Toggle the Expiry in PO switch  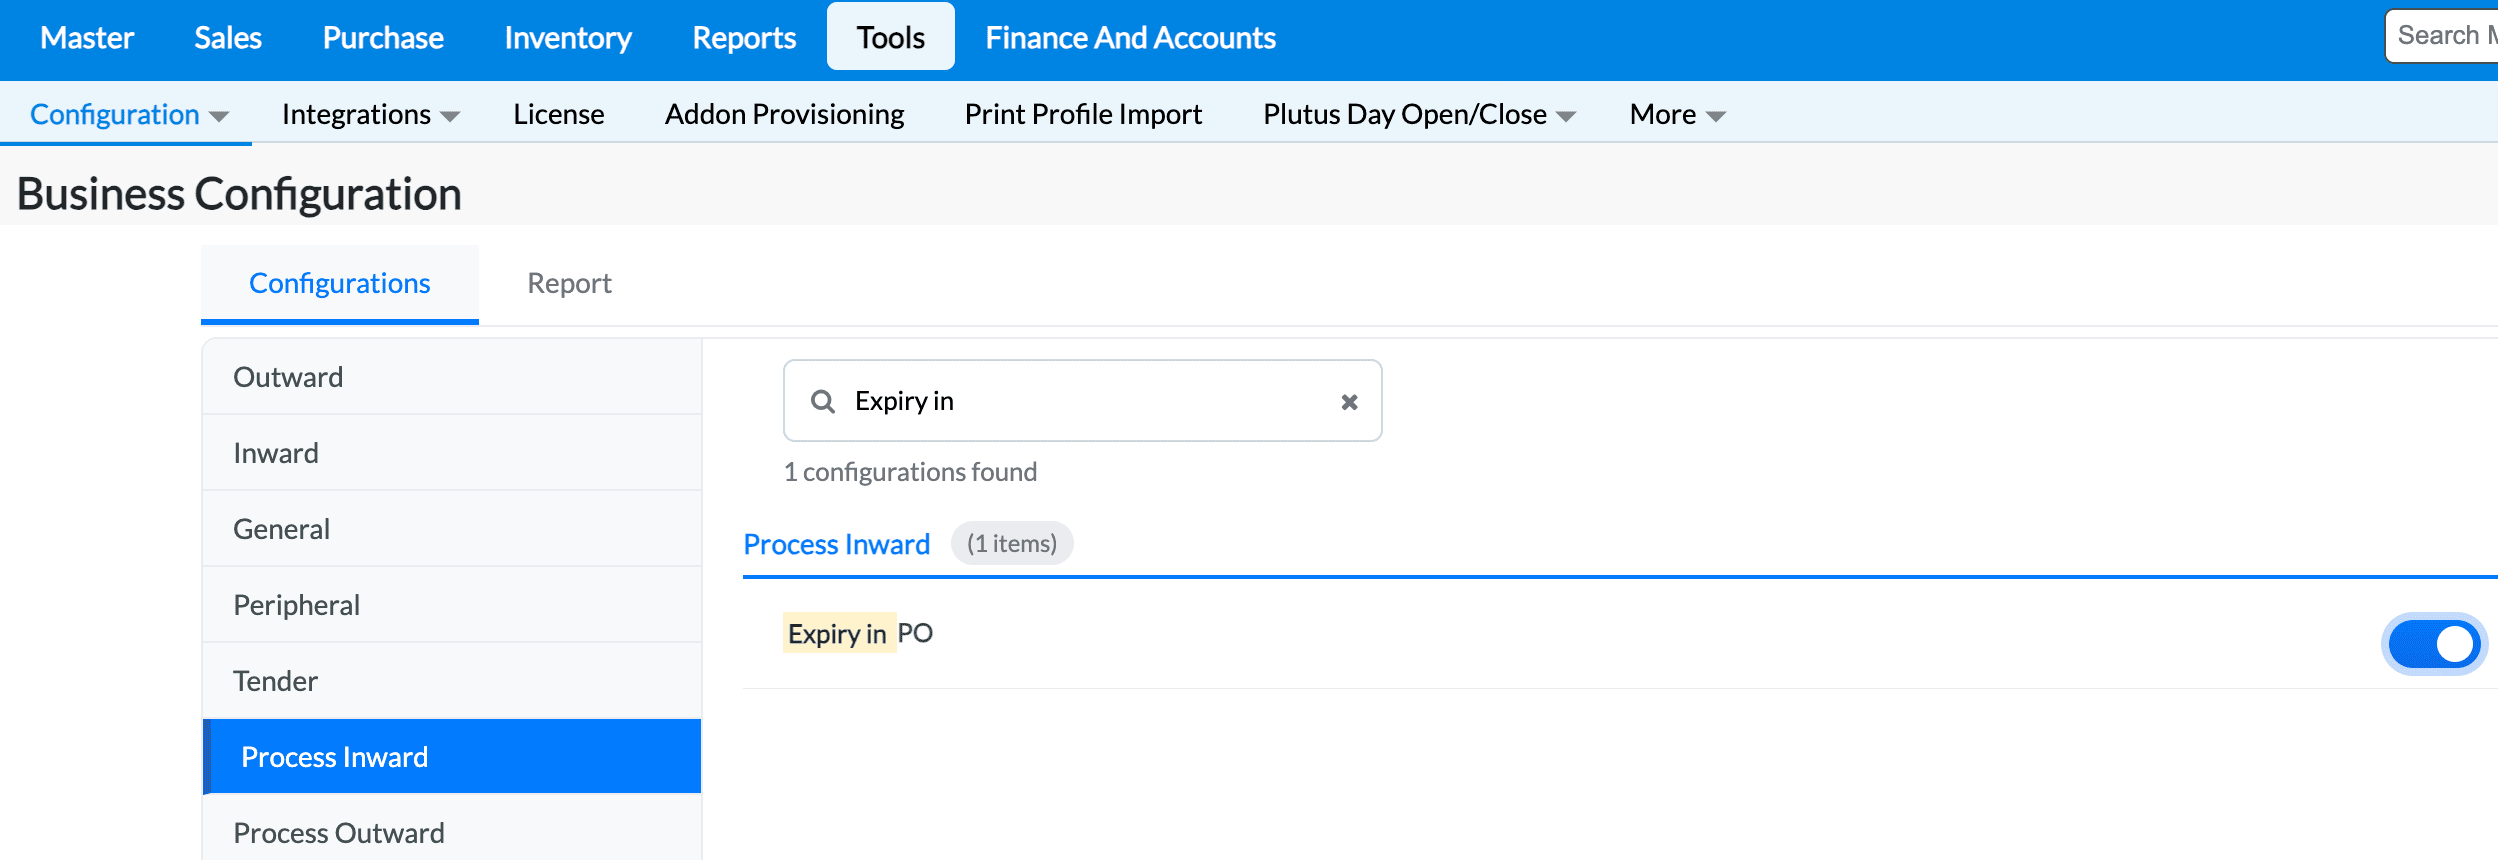(2433, 644)
